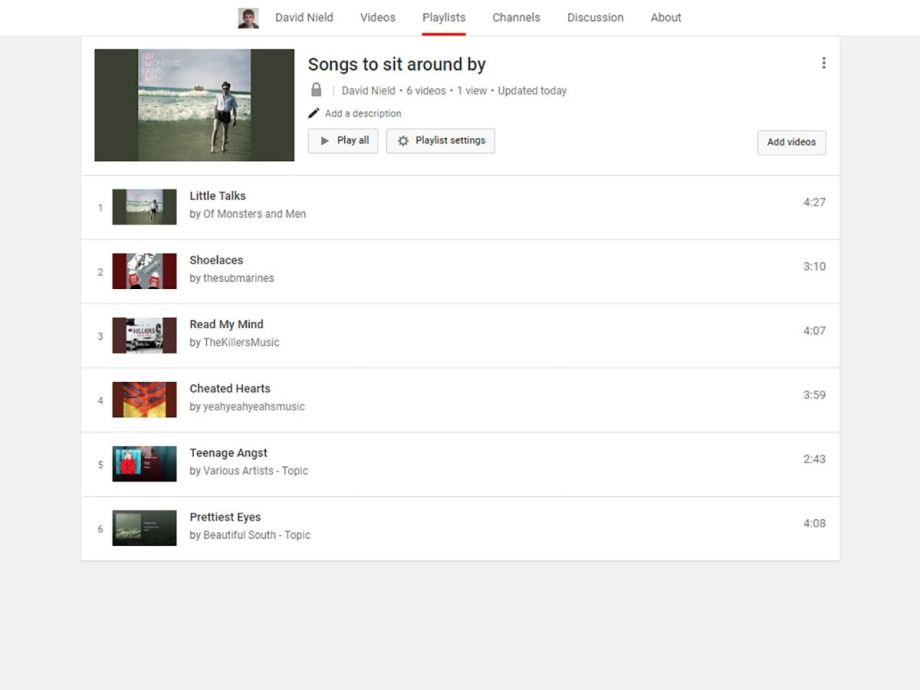Click the thumbnail for Little Talks
Viewport: 920px width, 690px height.
pos(144,206)
